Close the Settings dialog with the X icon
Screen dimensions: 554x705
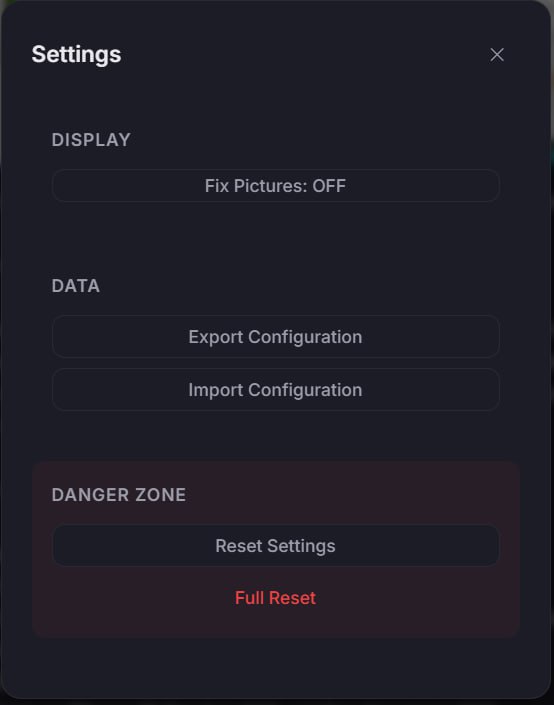point(497,55)
